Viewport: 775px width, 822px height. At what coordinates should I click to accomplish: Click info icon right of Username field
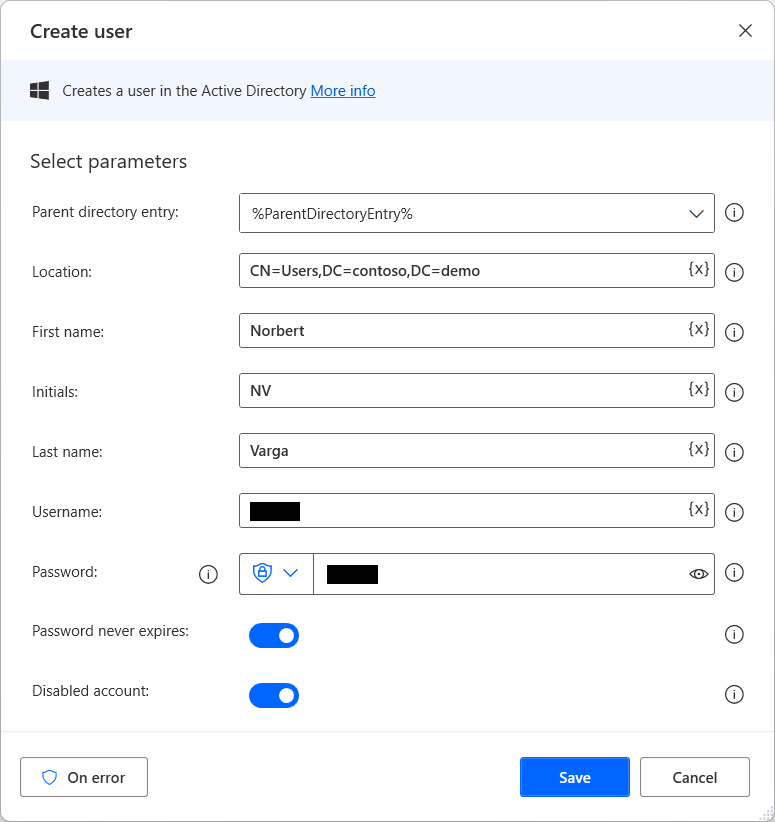pos(734,512)
